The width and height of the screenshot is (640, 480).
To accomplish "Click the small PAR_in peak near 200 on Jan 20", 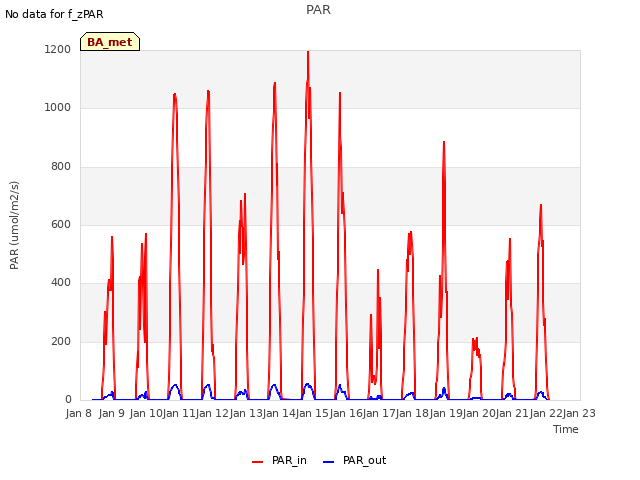I will (475, 340).
